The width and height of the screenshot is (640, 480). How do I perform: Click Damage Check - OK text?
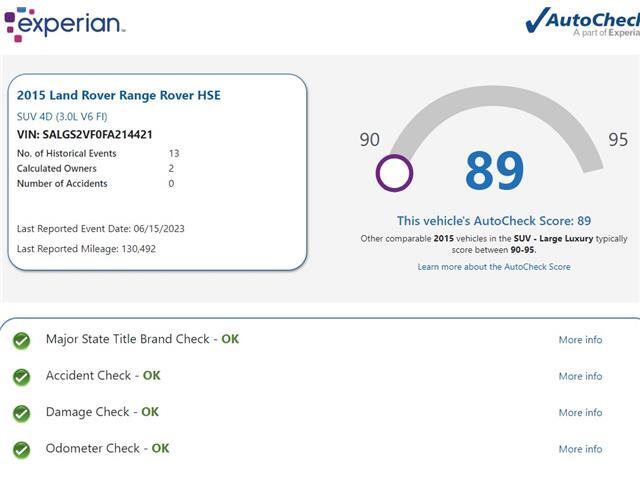click(x=102, y=411)
